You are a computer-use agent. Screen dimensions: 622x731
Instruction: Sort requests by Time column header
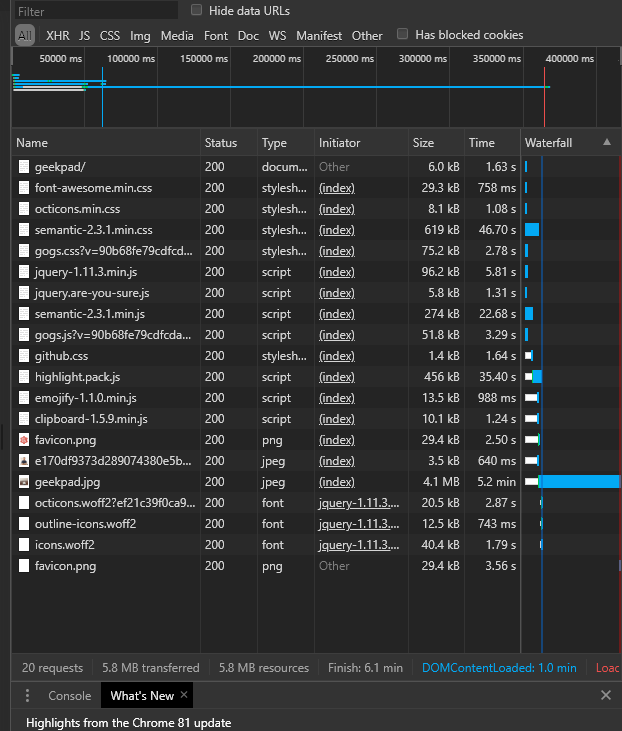[482, 143]
